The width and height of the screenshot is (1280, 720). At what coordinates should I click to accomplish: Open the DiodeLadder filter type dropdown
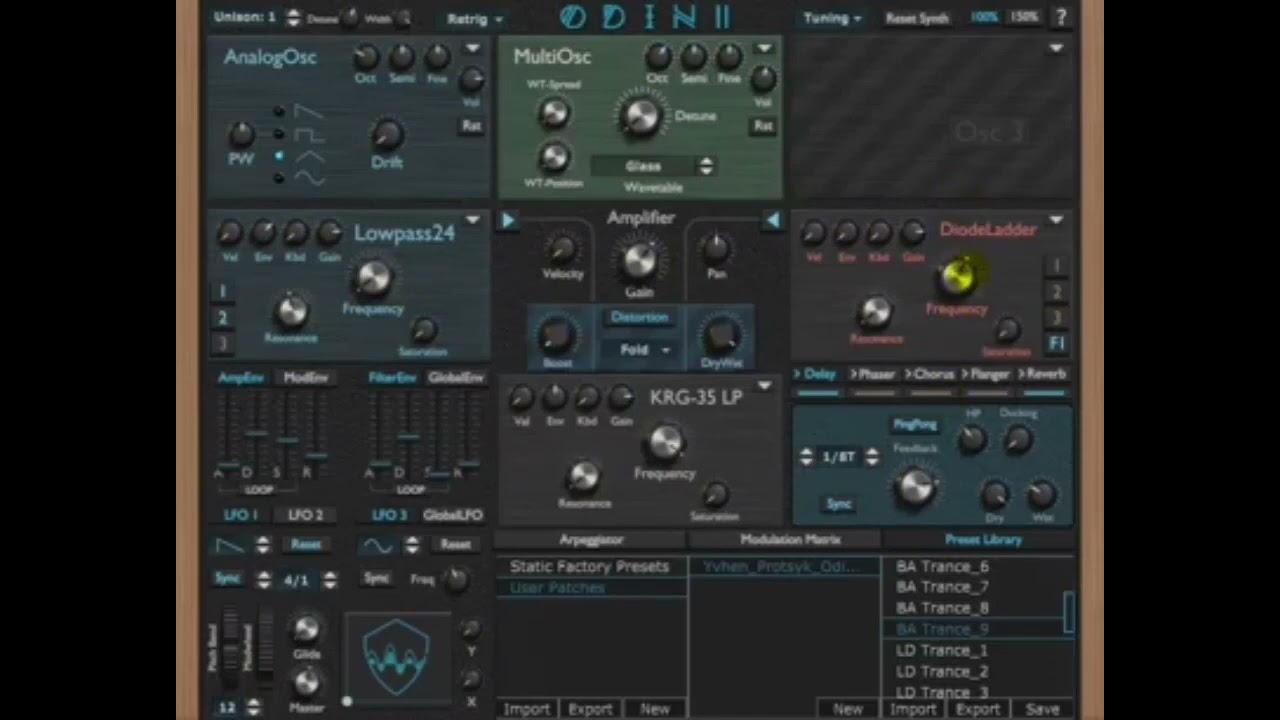pos(1056,221)
